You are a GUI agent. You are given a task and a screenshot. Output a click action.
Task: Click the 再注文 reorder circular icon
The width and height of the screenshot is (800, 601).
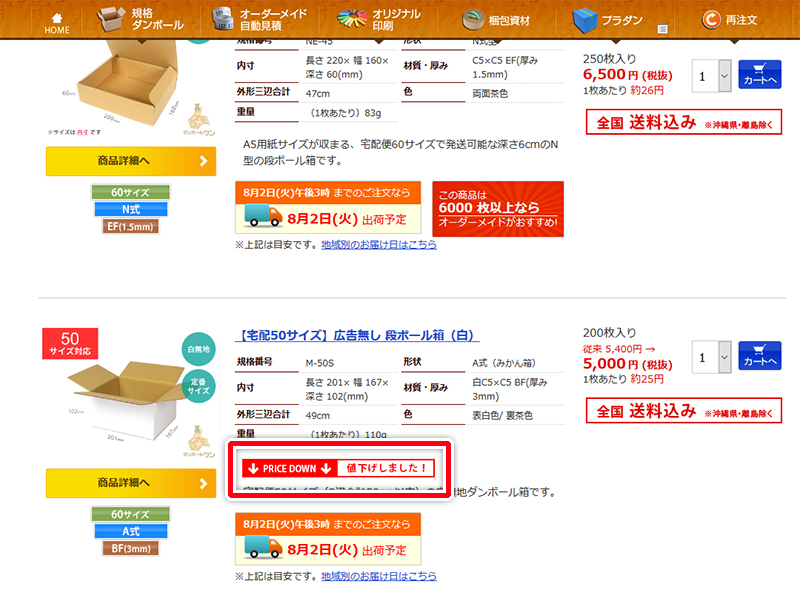711,20
